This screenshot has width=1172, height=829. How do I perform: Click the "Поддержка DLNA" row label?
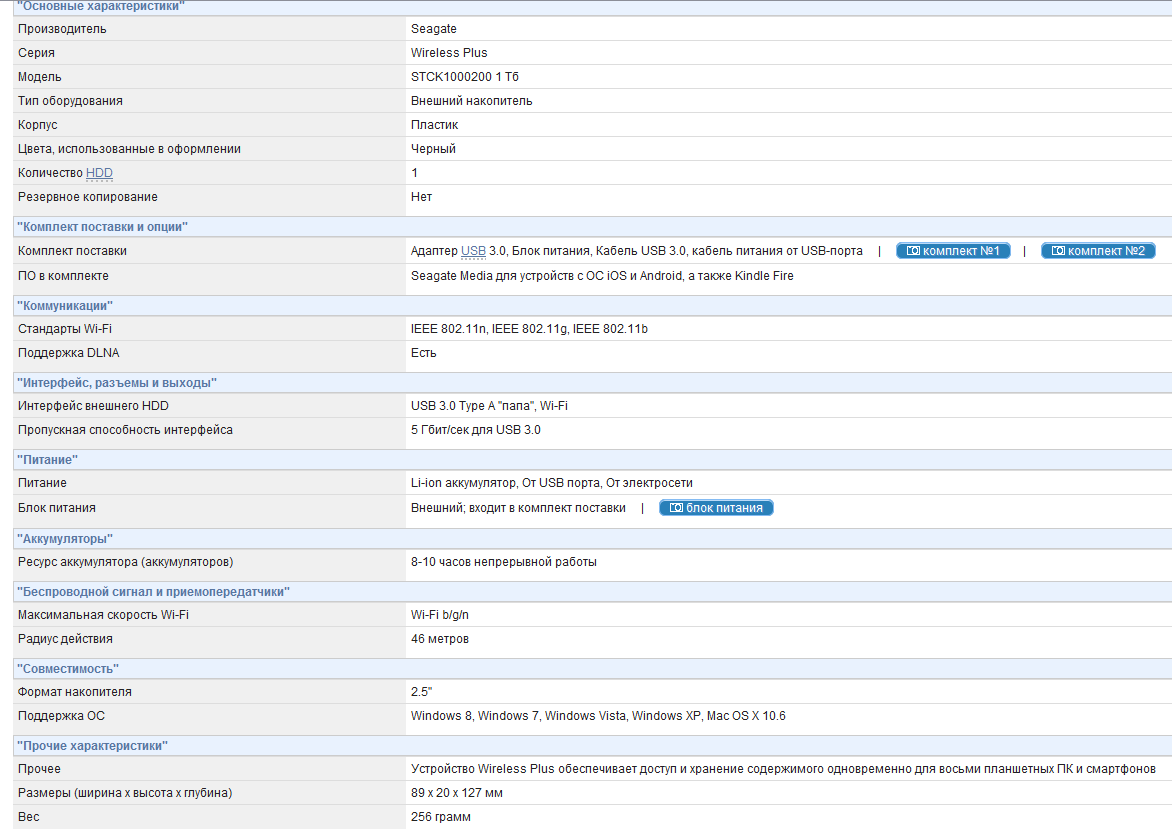(x=68, y=353)
